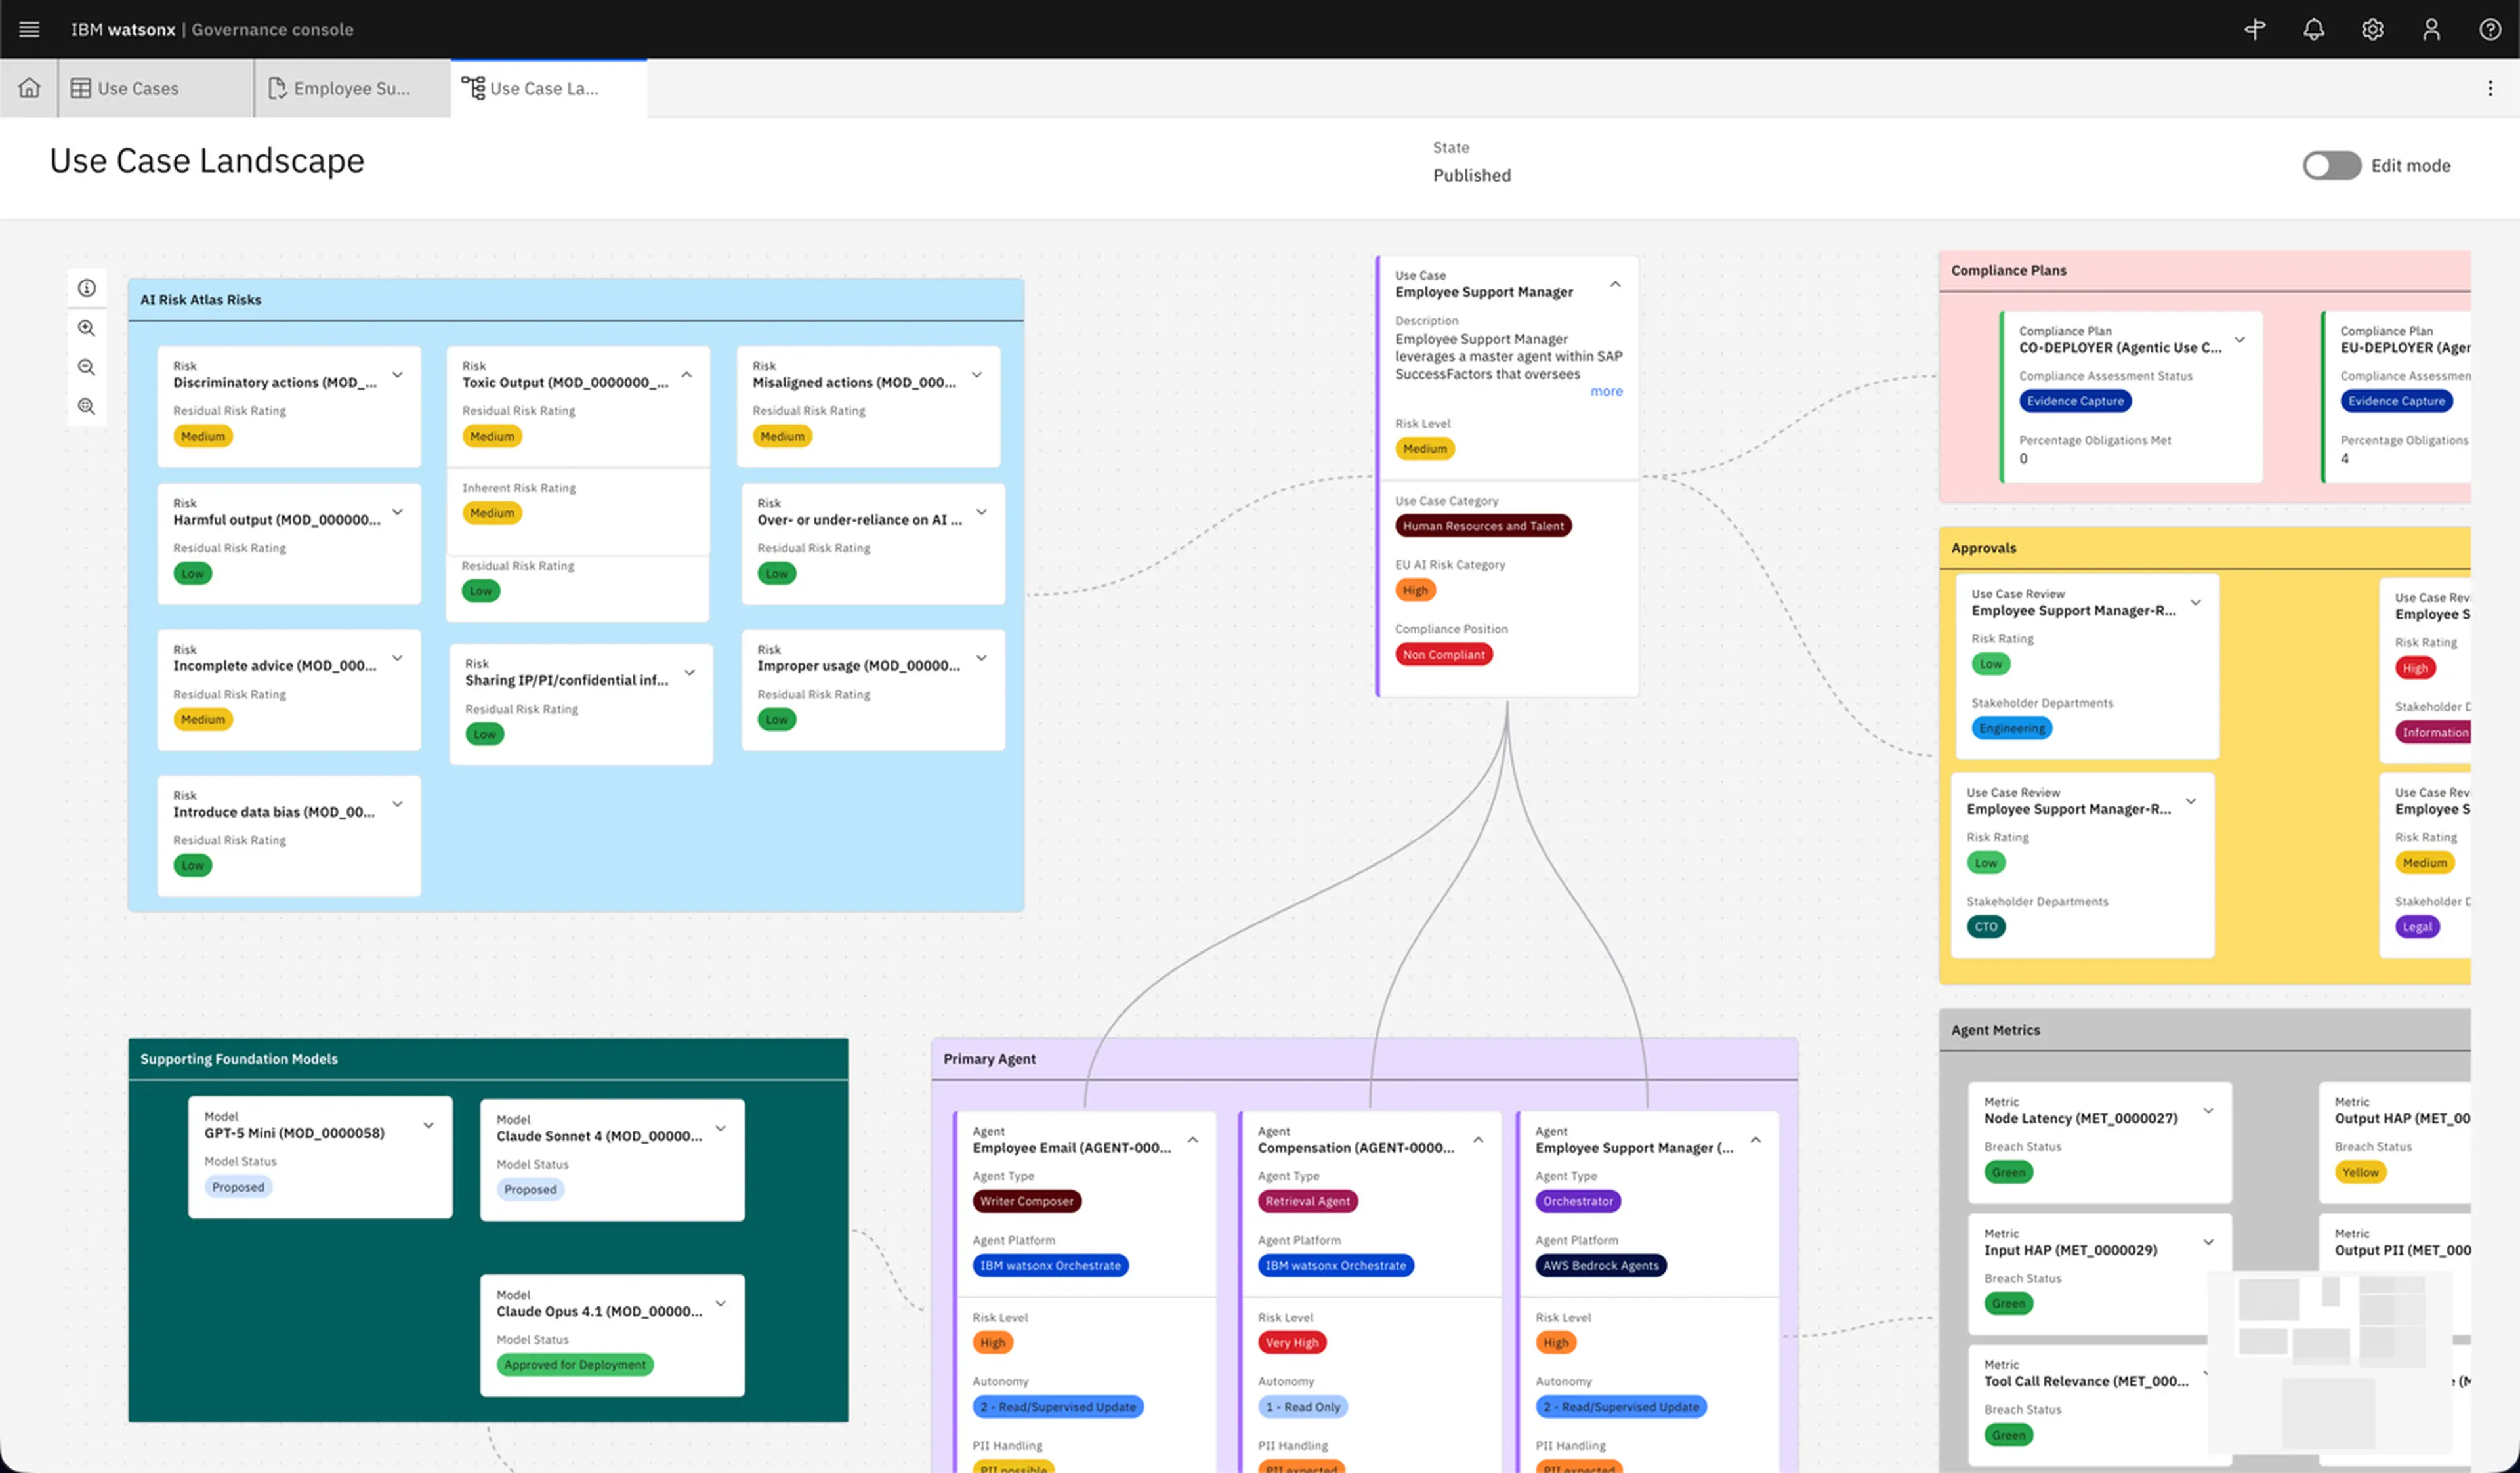Expand the Introduce data bias card
The image size is (2520, 1473).
(x=397, y=804)
